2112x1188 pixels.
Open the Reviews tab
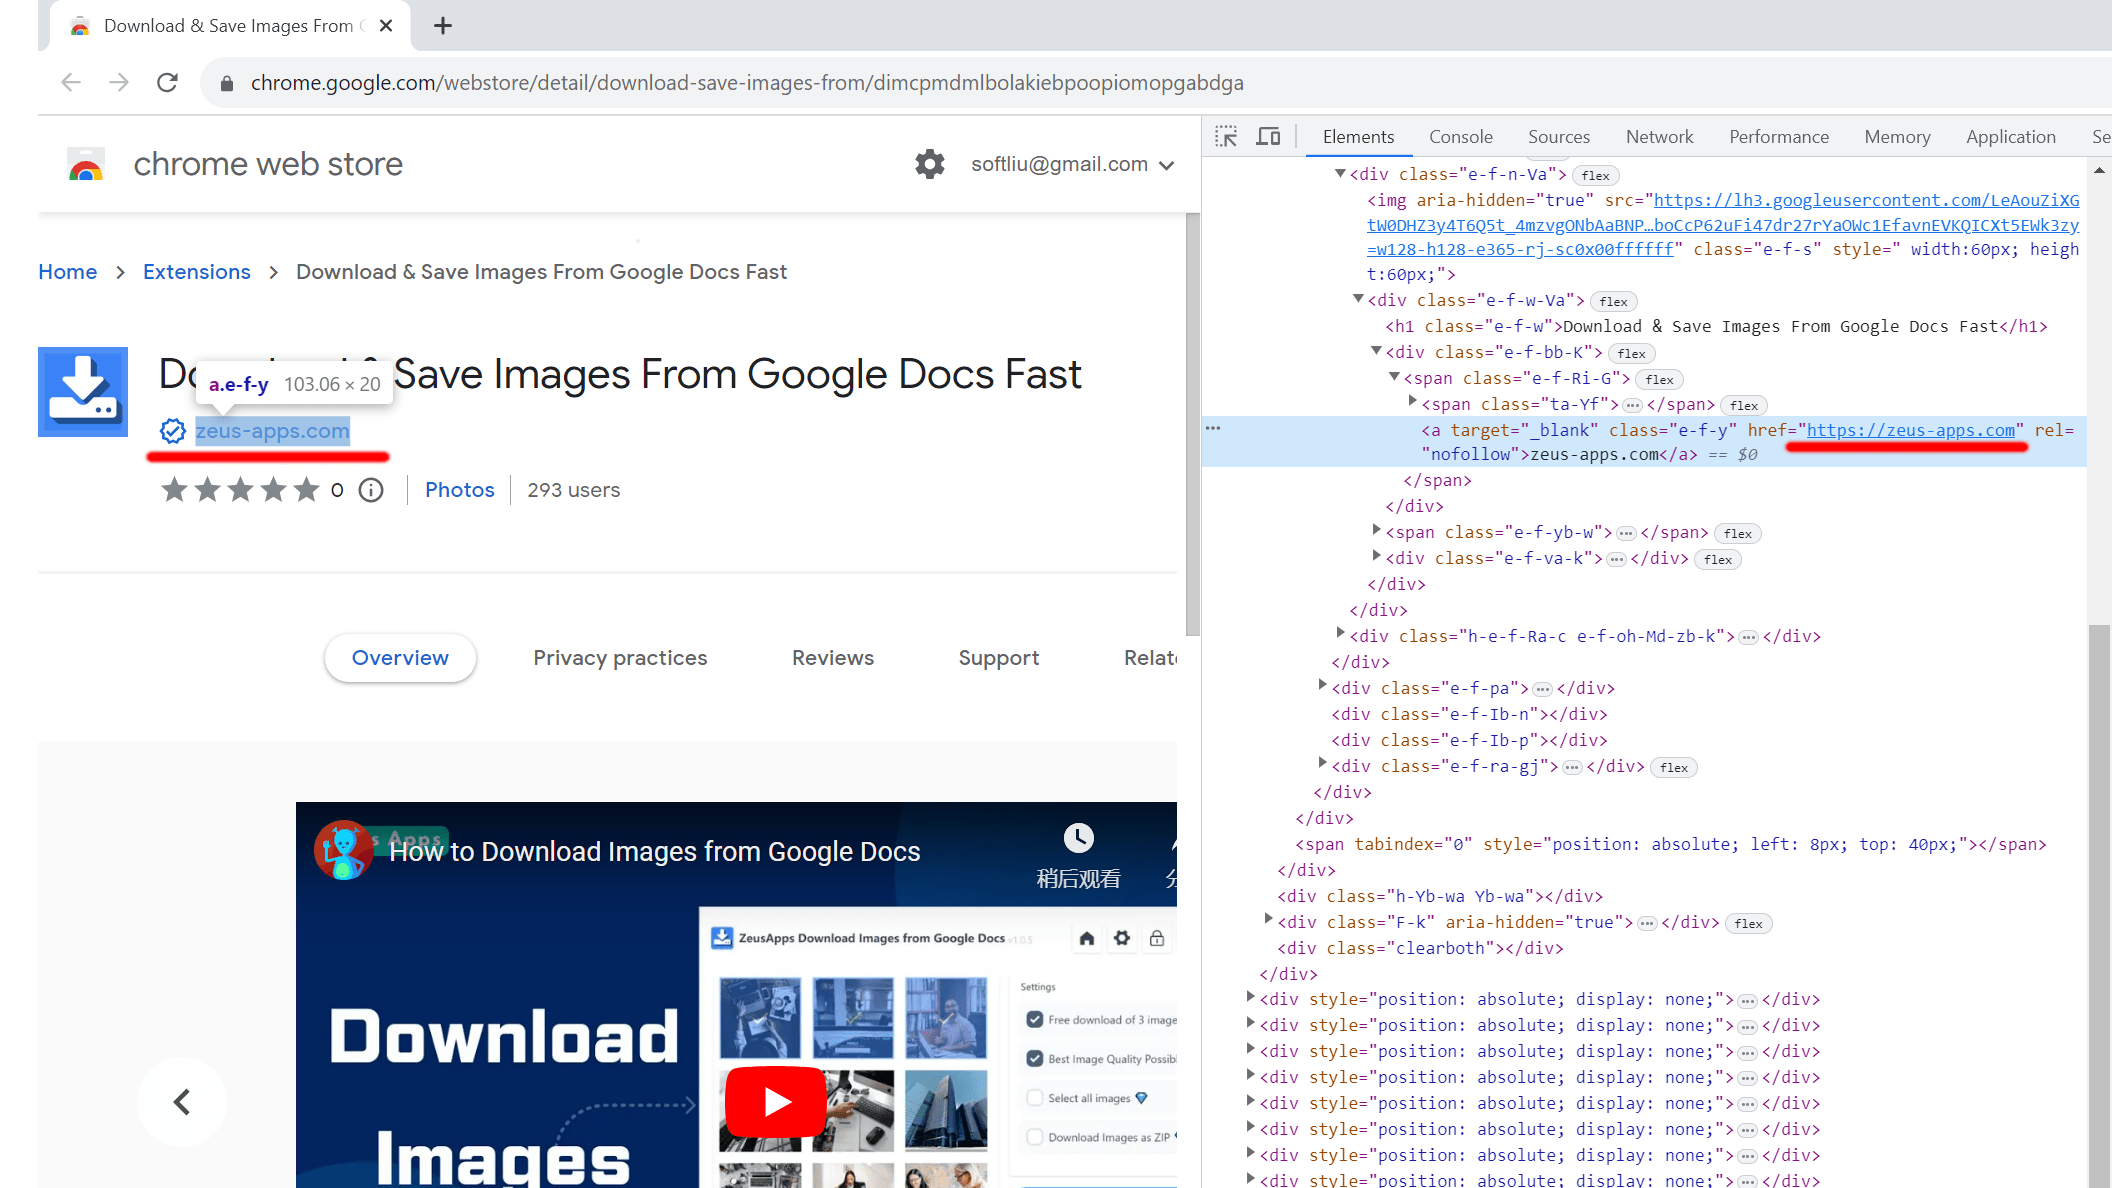pyautogui.click(x=833, y=658)
